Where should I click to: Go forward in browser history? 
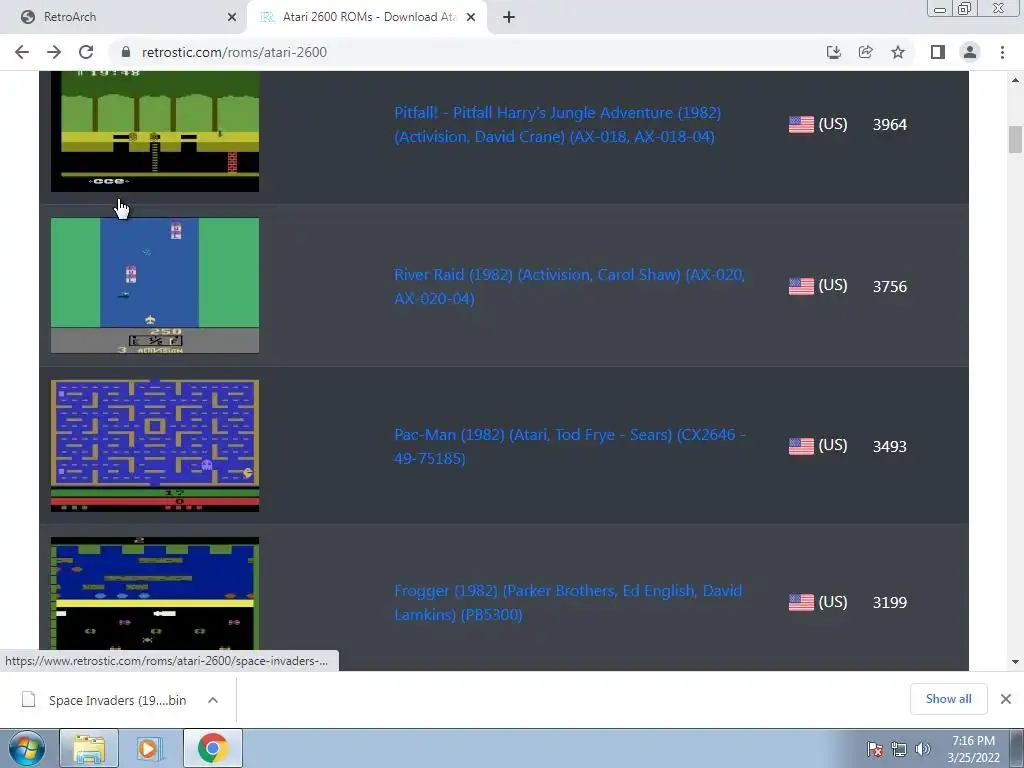click(54, 52)
